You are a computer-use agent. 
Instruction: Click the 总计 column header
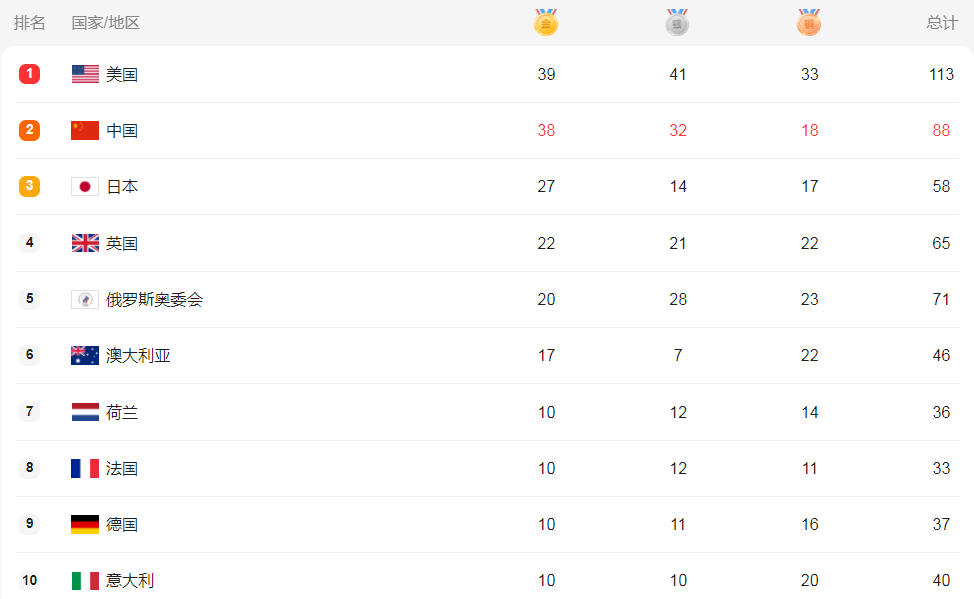(x=941, y=23)
